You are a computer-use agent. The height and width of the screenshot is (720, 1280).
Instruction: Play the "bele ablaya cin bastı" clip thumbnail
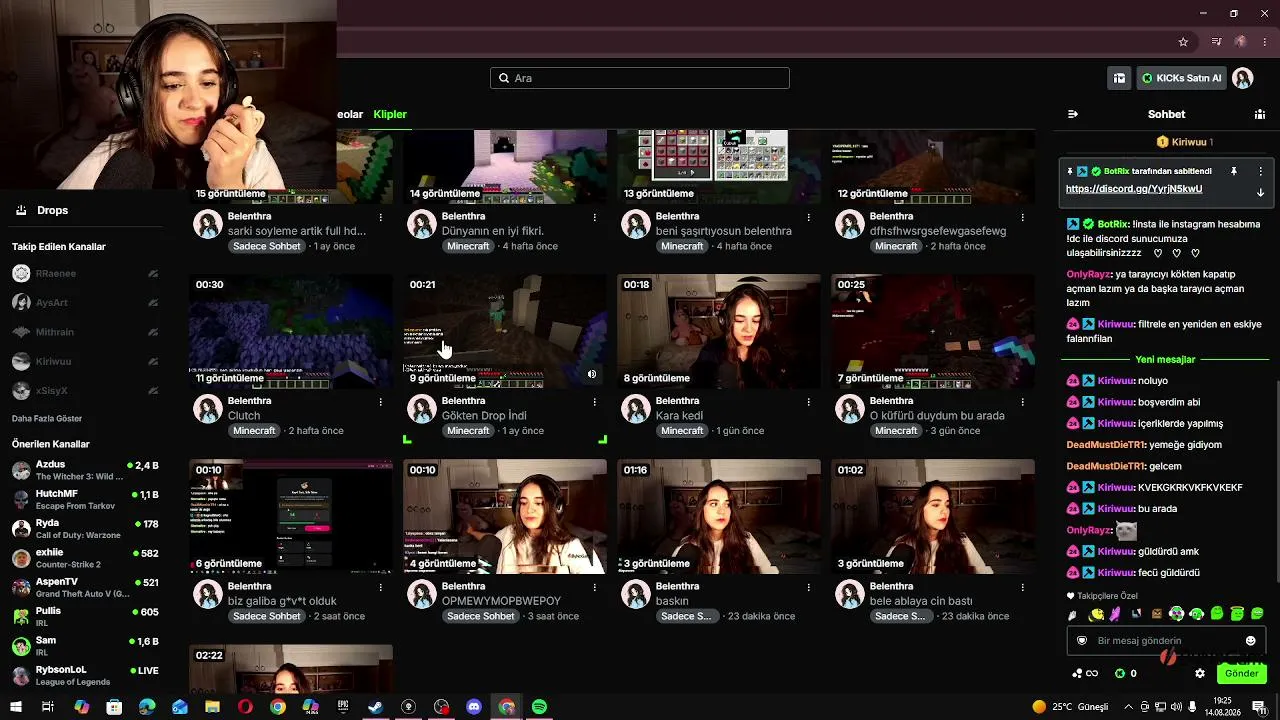933,516
